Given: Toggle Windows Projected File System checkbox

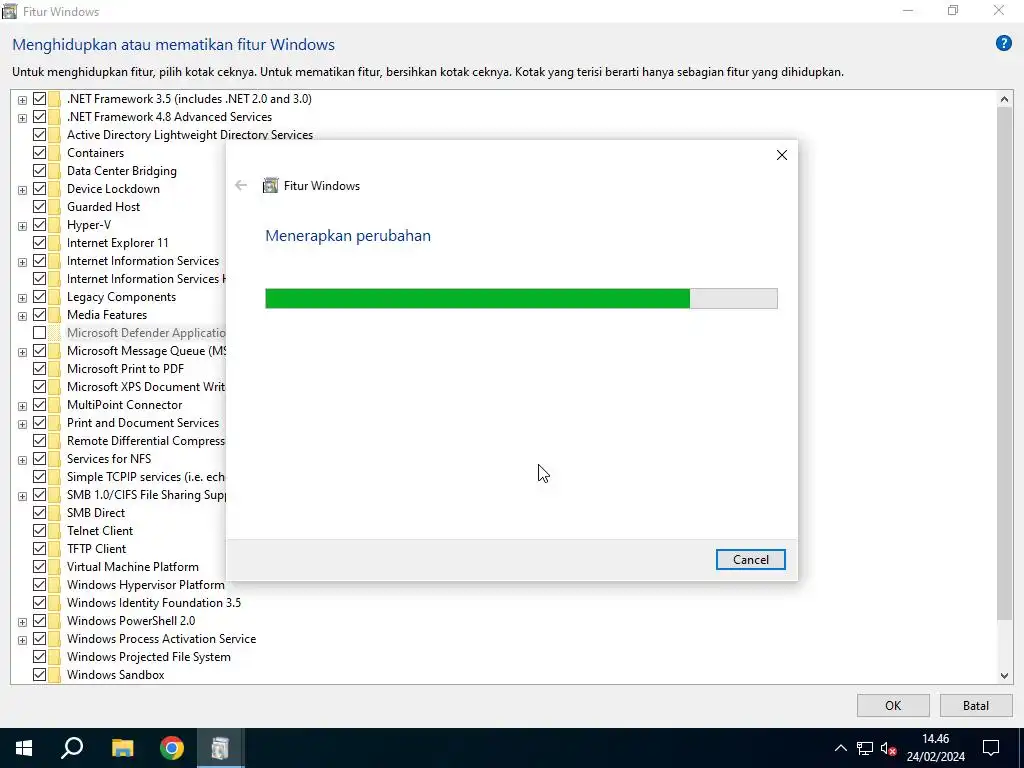Looking at the screenshot, I should [x=39, y=657].
